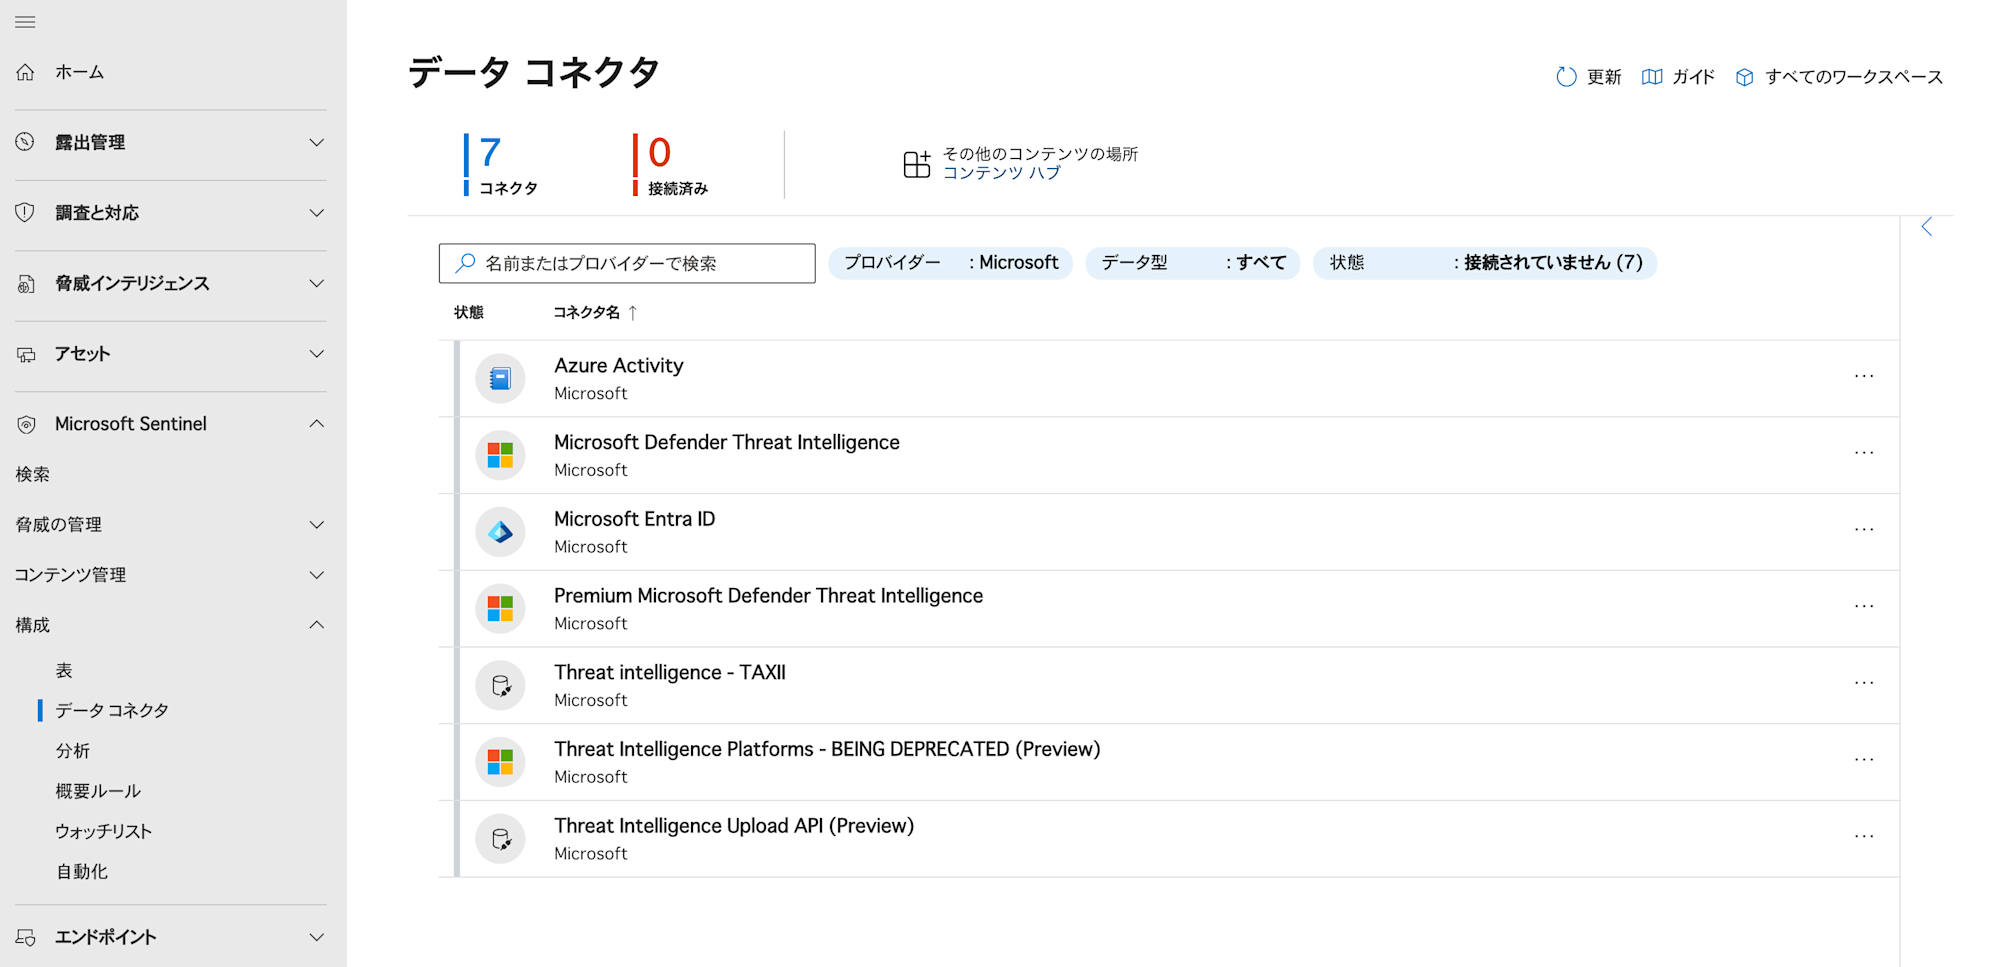The height and width of the screenshot is (967, 2000).
Task: Open ウォッチリスト in the sidebar
Action: tap(104, 831)
